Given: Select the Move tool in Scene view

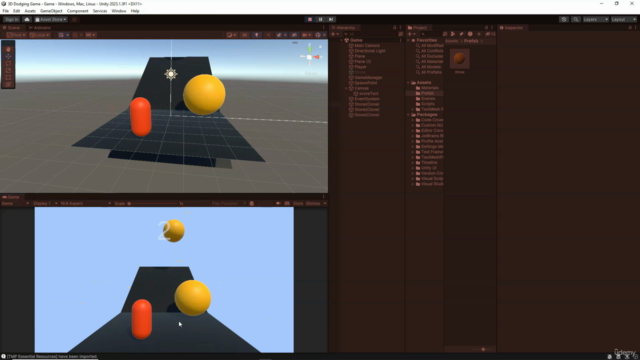Looking at the screenshot, I should pyautogui.click(x=8, y=56).
